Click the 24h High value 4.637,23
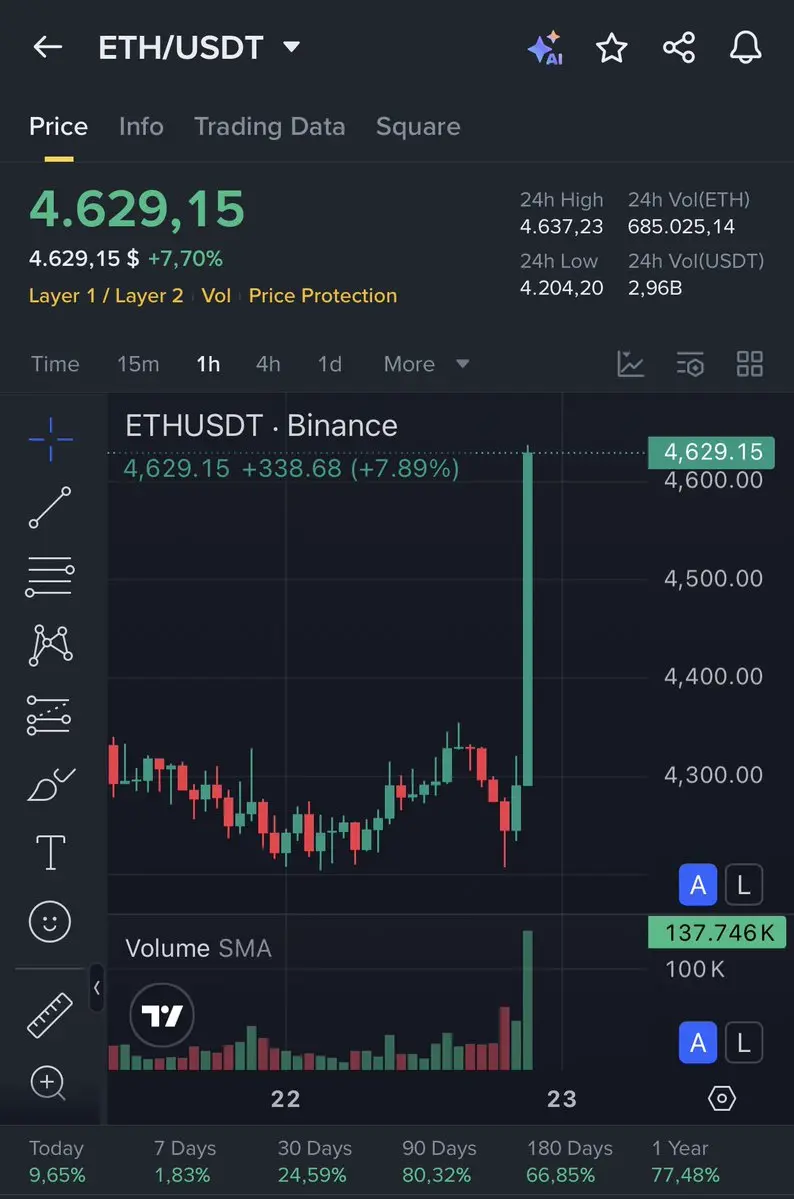Image resolution: width=794 pixels, height=1199 pixels. pyautogui.click(x=561, y=227)
